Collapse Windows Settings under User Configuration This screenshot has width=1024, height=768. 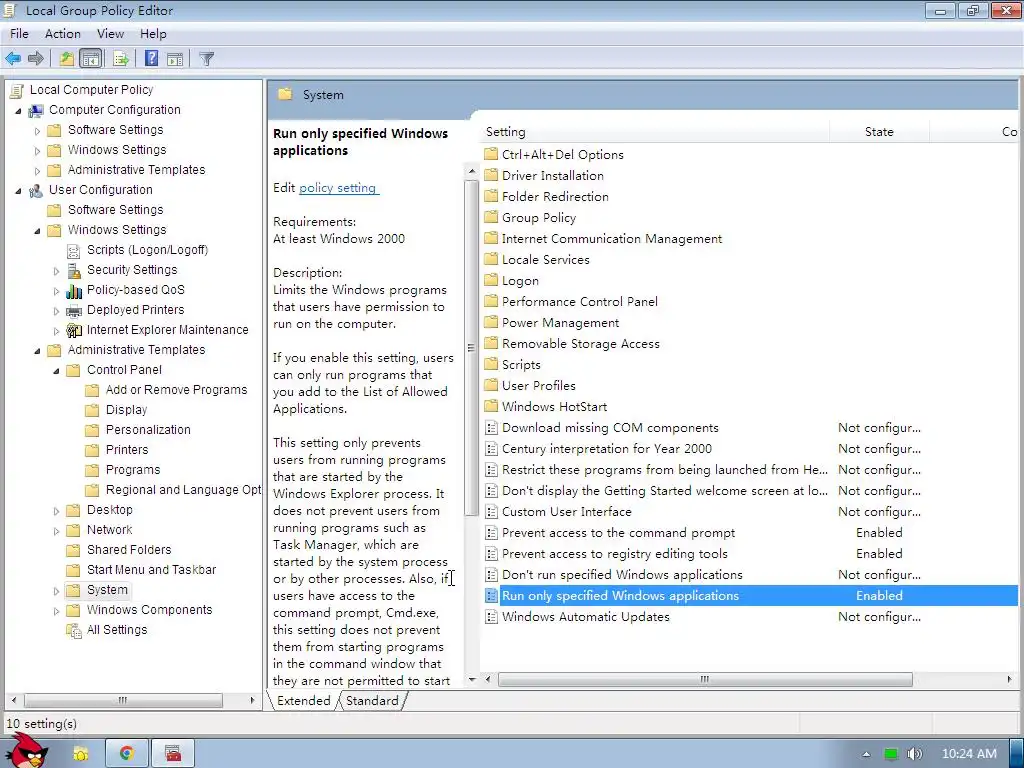(37, 231)
